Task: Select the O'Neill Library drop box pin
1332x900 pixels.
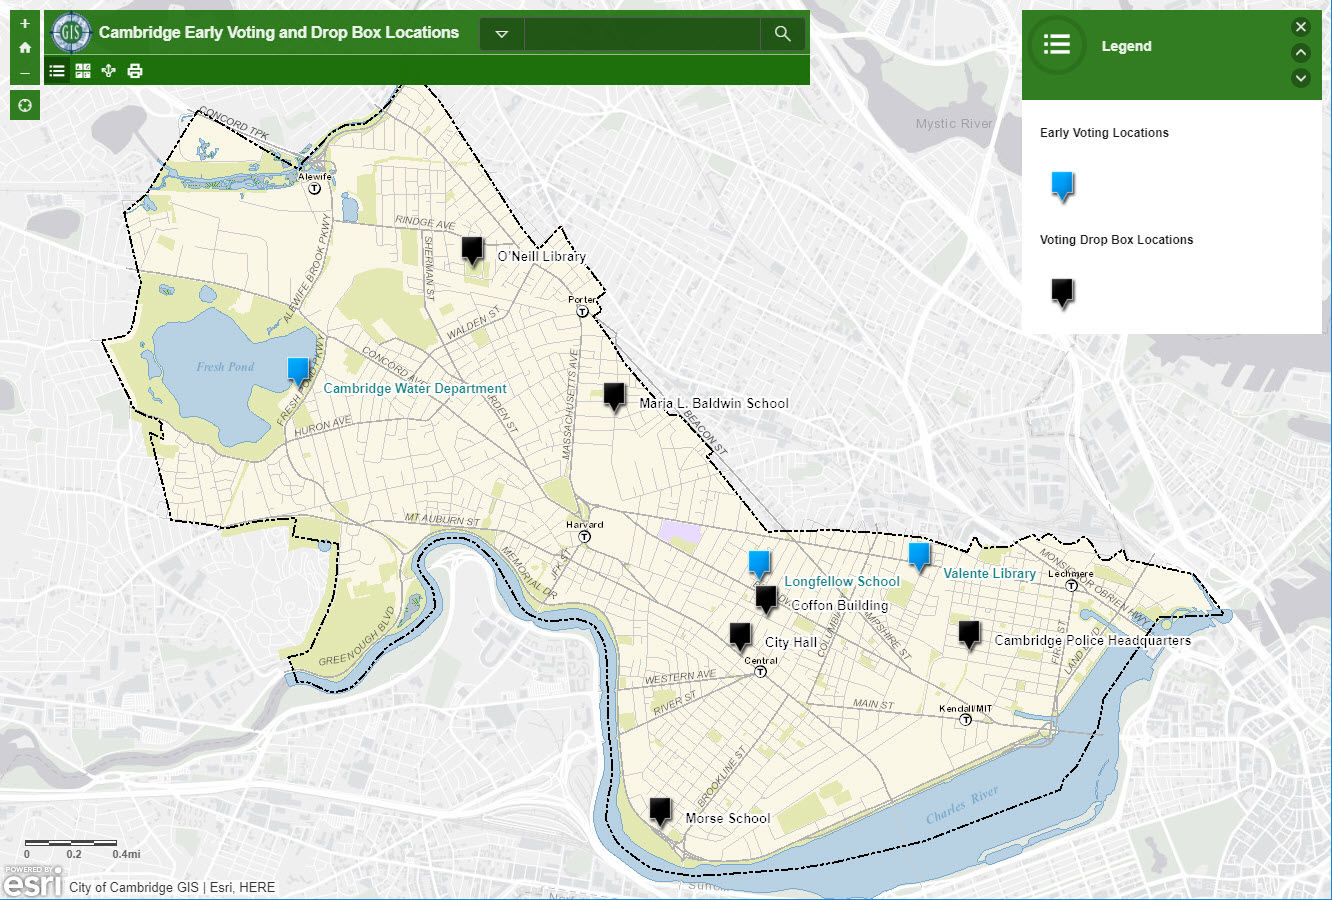Action: [472, 249]
